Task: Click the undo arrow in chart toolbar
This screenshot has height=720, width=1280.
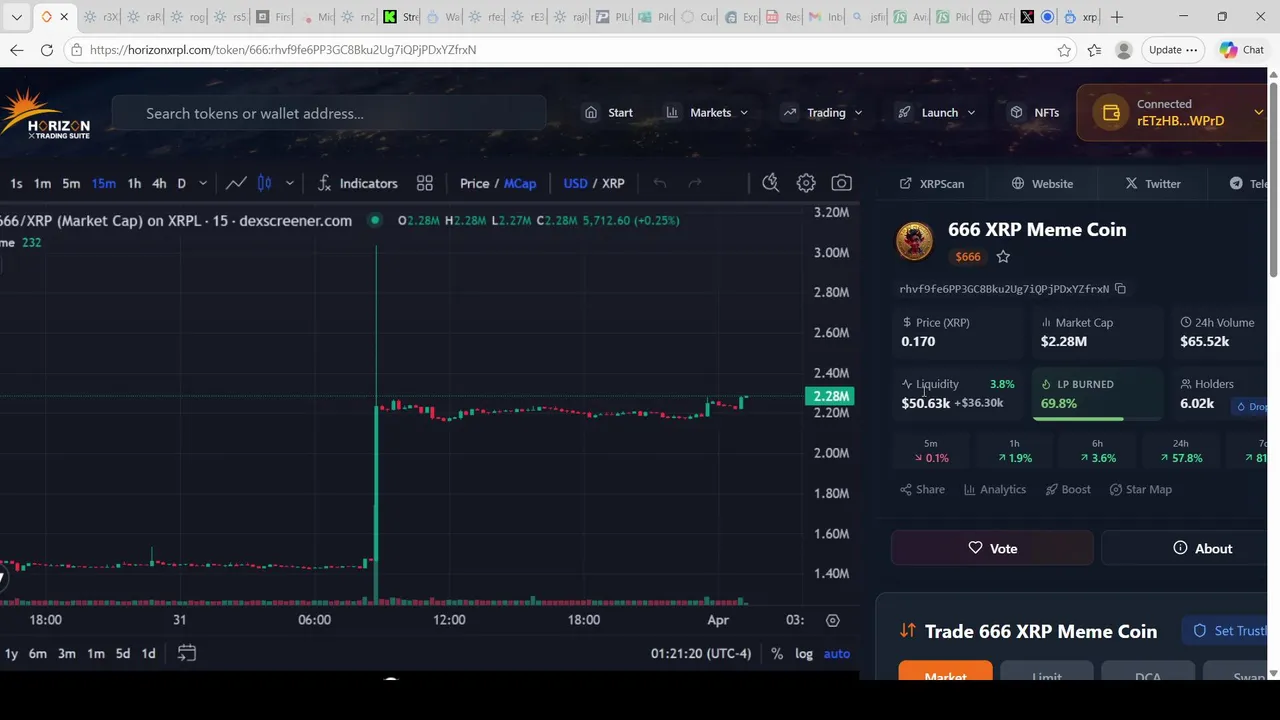Action: [x=659, y=183]
